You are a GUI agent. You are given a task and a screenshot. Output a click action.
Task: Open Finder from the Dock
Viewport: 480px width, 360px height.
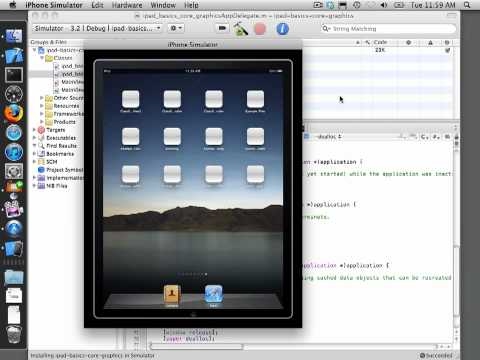click(x=13, y=36)
